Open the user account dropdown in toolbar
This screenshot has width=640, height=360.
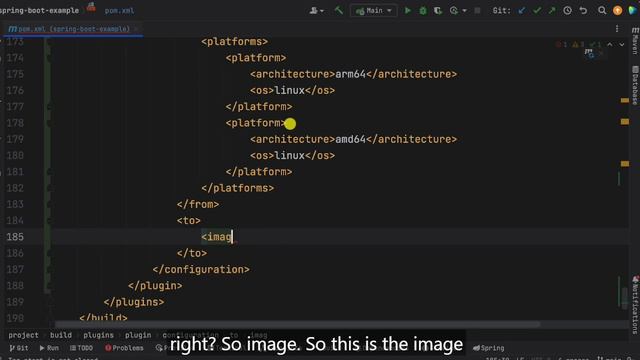(316, 11)
